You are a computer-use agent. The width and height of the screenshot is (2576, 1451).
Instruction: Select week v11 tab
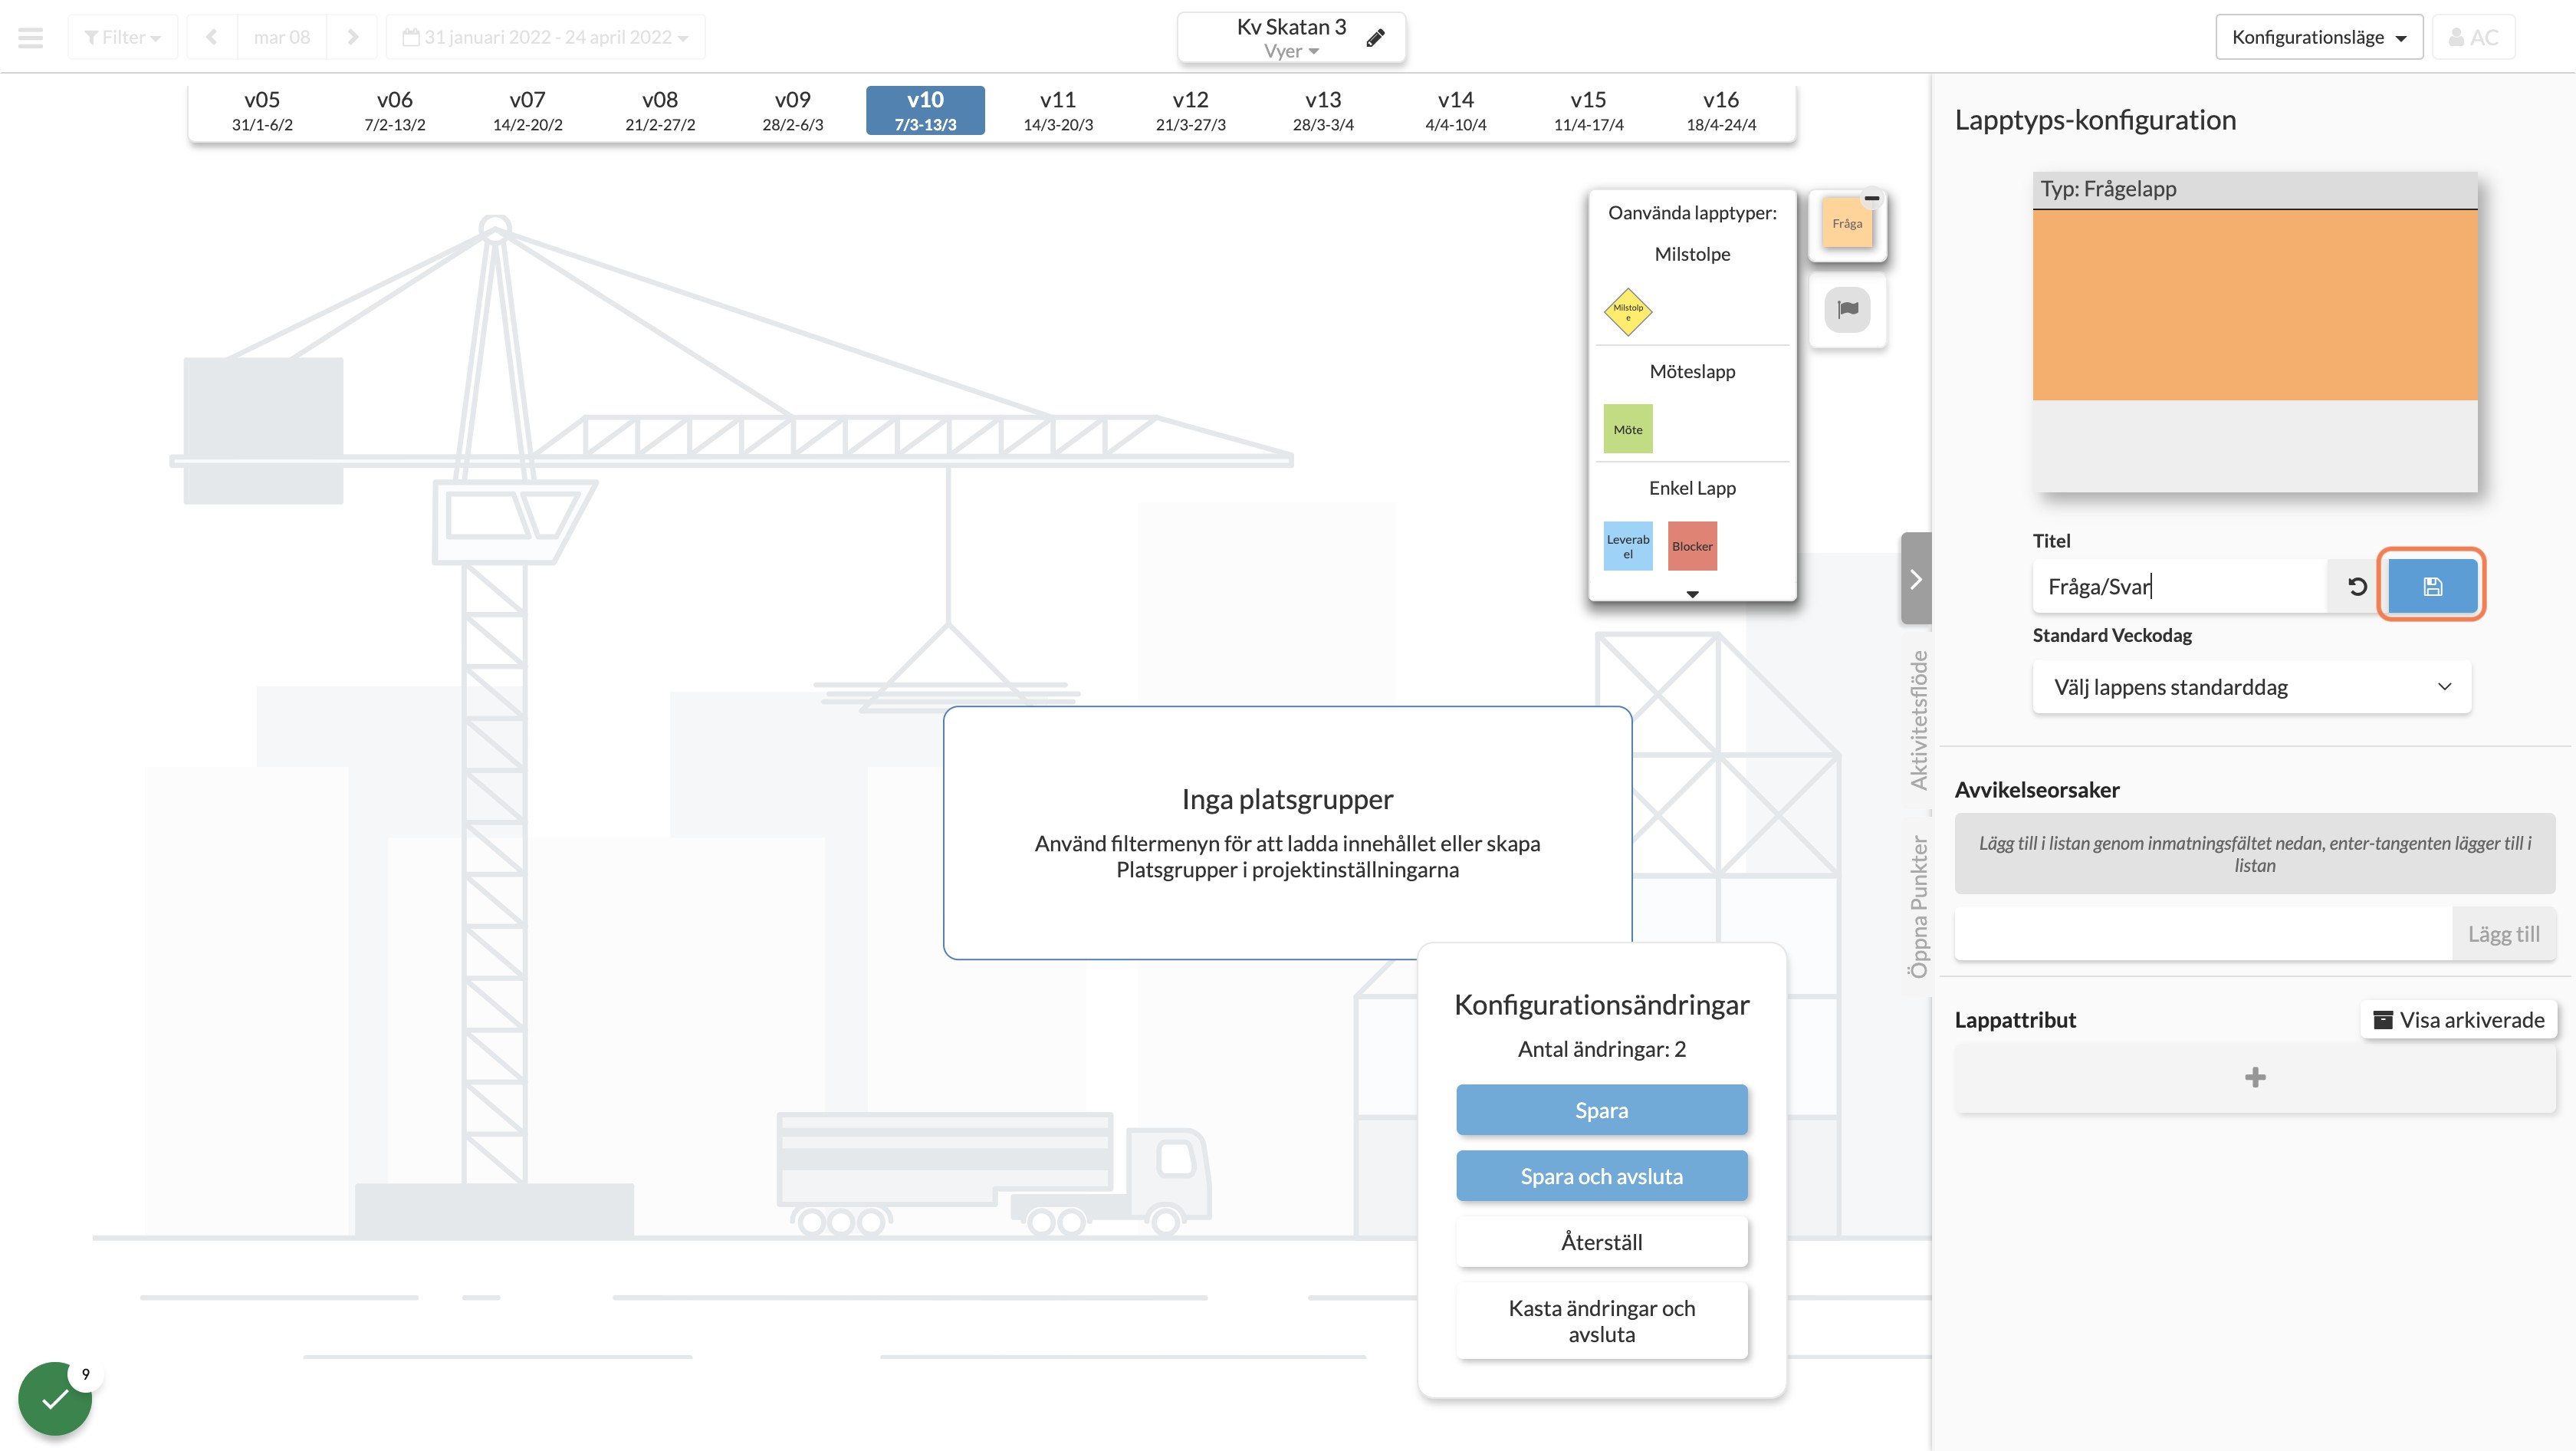pyautogui.click(x=1058, y=110)
